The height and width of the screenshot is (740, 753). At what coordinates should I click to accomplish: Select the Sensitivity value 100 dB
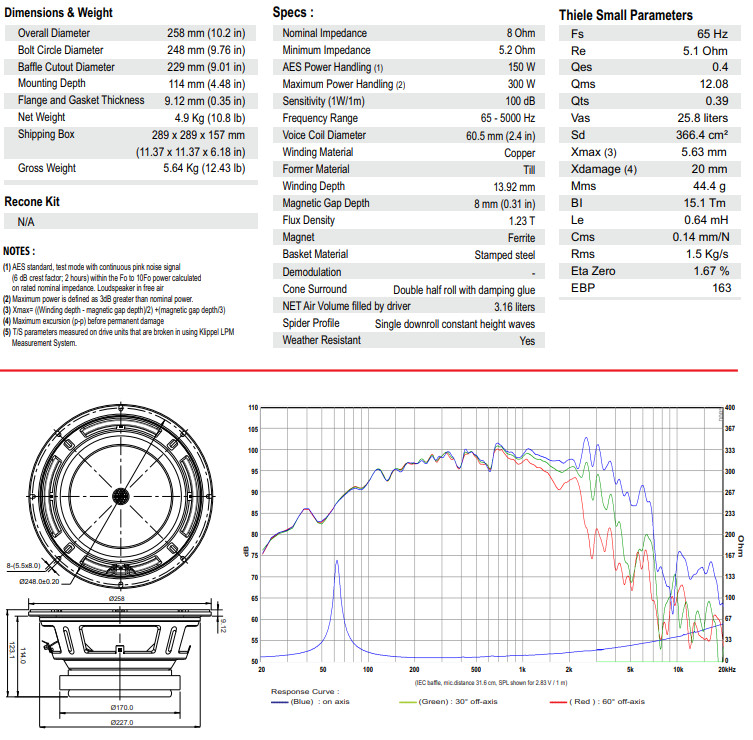coord(520,101)
